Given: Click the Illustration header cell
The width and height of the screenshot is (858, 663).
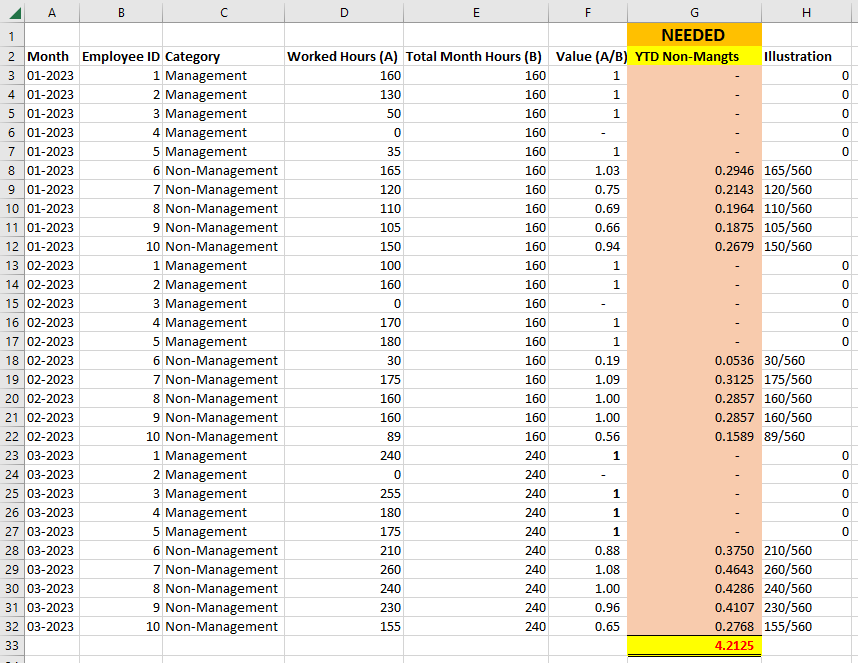Looking at the screenshot, I should 809,56.
